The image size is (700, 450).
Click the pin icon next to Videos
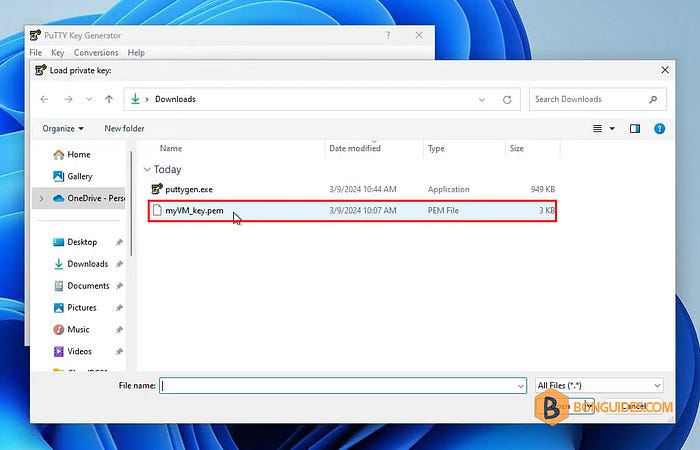click(x=119, y=352)
